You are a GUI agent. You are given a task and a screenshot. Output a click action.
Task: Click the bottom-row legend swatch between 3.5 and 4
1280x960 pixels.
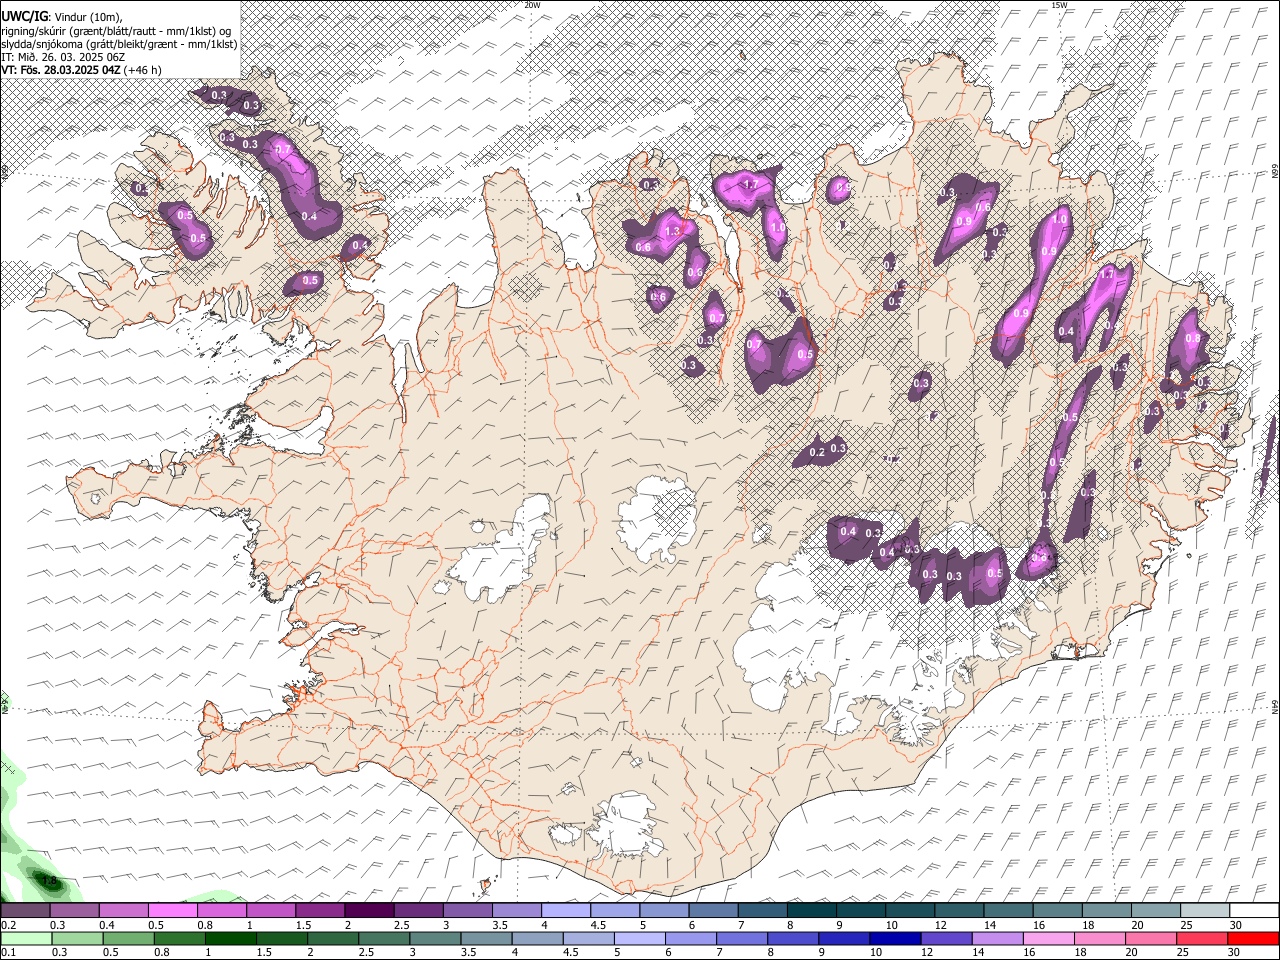point(486,938)
